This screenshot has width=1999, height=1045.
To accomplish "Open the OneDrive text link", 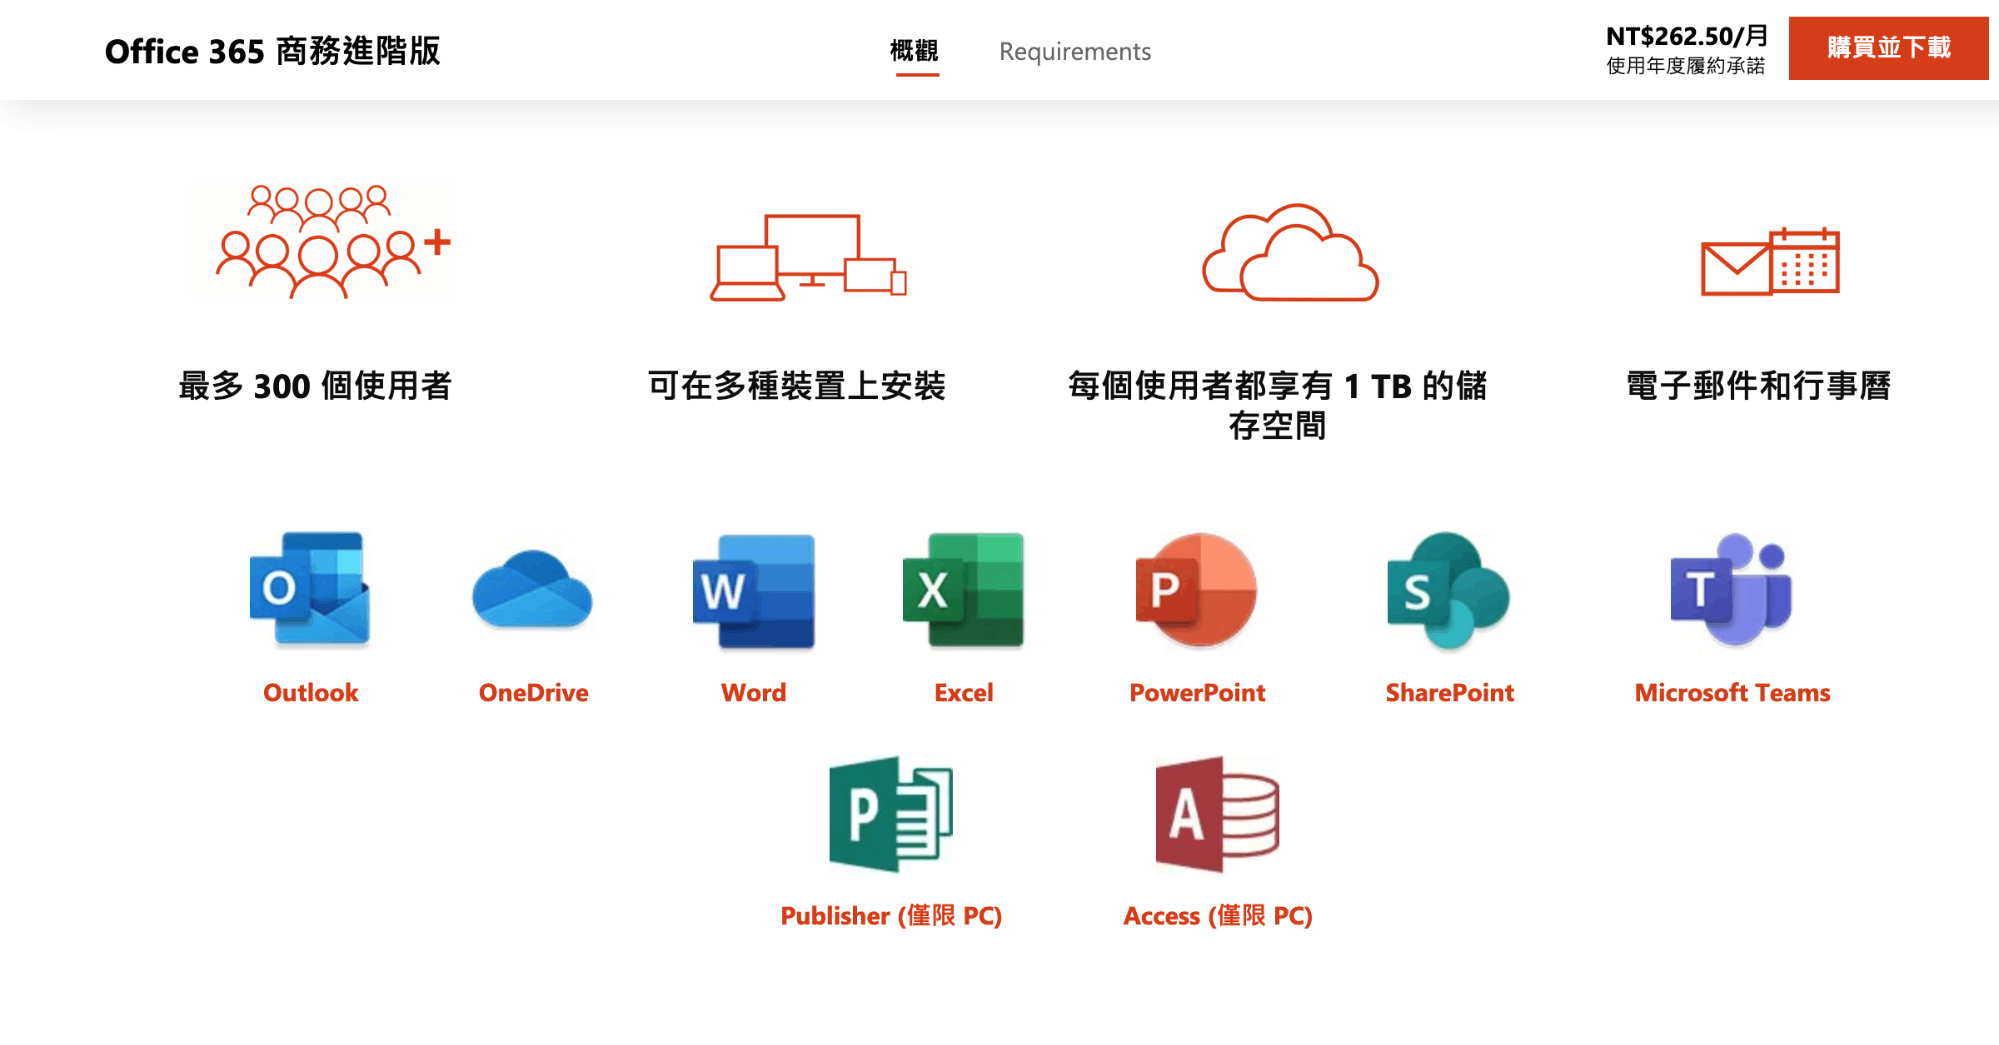I will [533, 693].
